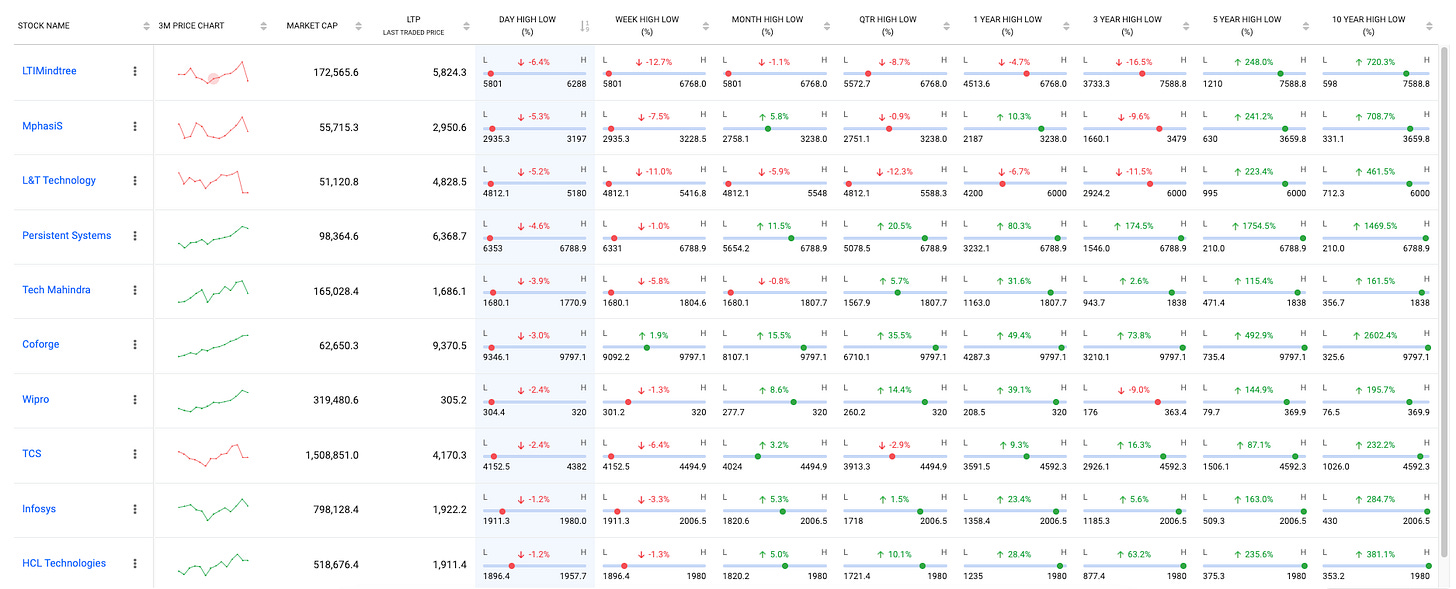Open the TCS stock link
The width and height of the screenshot is (1456, 589).
coord(32,454)
